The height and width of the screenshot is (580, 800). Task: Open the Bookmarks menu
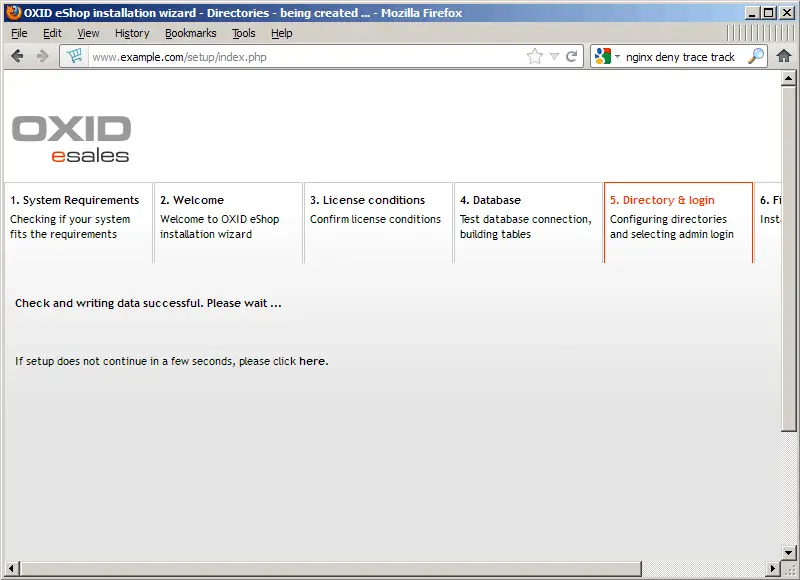click(190, 33)
